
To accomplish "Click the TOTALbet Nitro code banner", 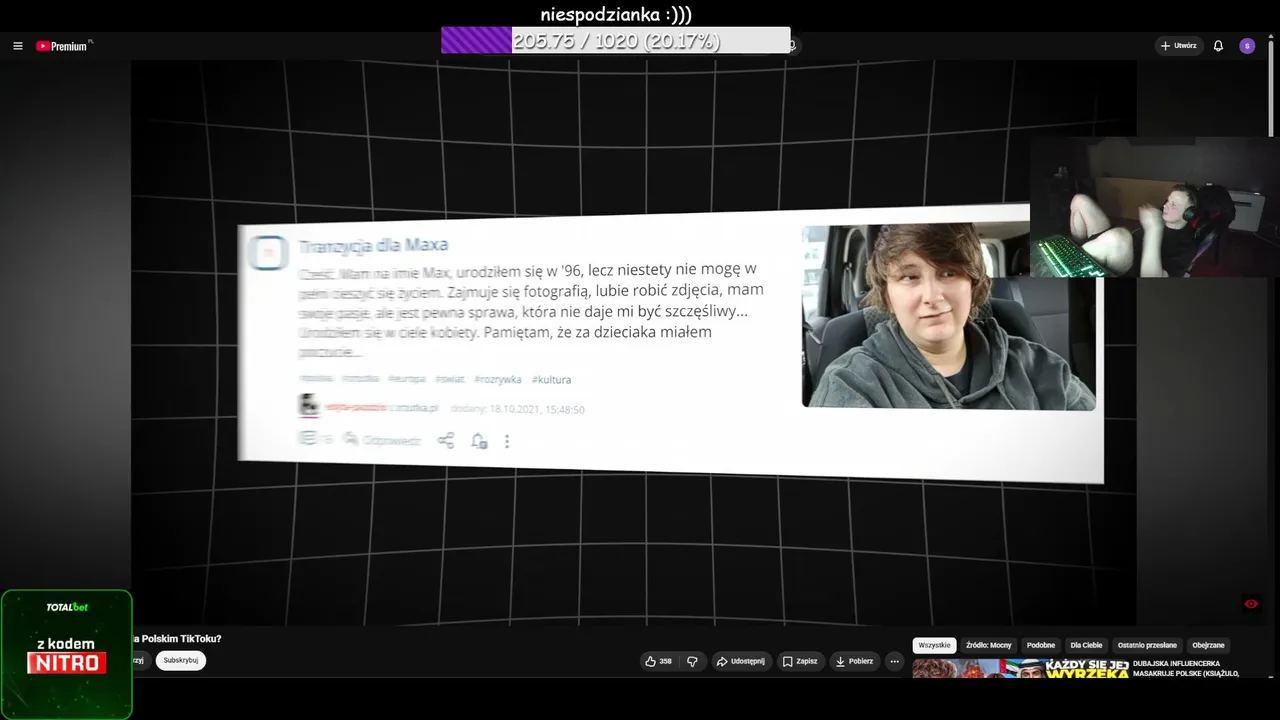I will [x=67, y=654].
